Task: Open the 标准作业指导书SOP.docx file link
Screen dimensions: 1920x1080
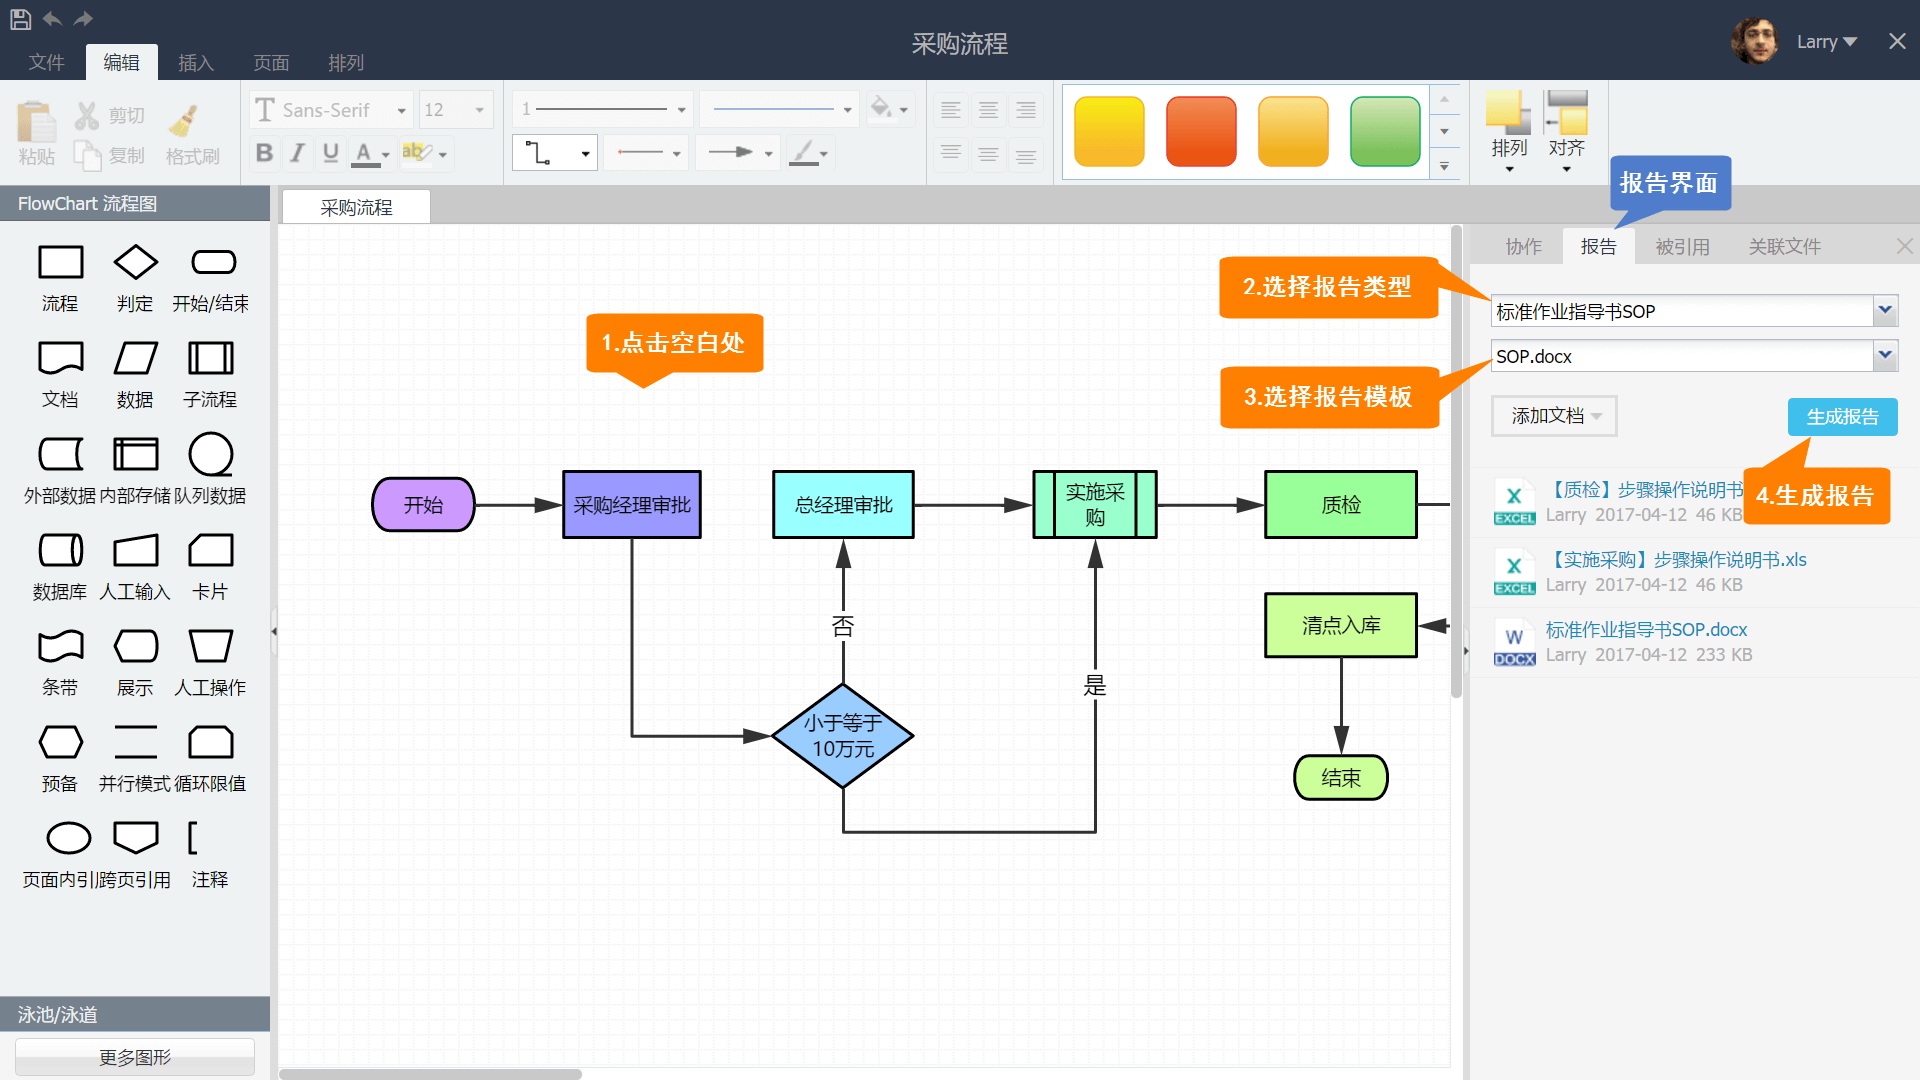Action: click(x=1646, y=630)
